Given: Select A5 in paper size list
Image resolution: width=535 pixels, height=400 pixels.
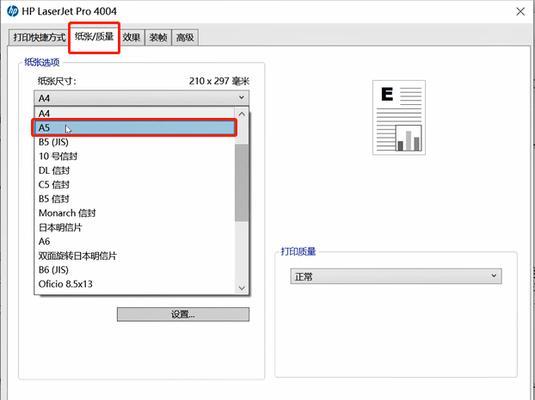Looking at the screenshot, I should tap(134, 128).
